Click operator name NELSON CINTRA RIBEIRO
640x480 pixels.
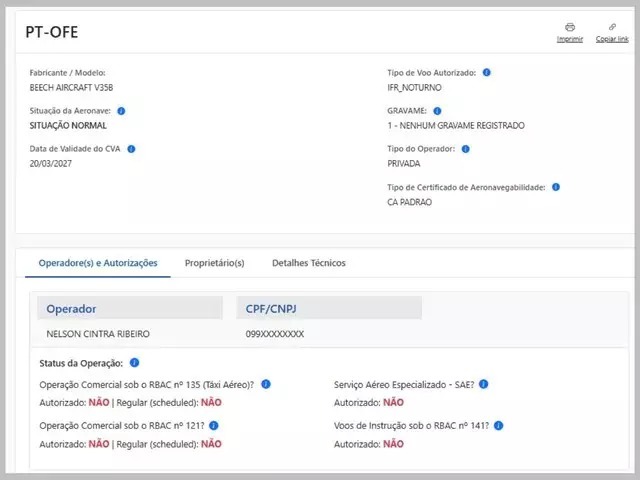98,333
